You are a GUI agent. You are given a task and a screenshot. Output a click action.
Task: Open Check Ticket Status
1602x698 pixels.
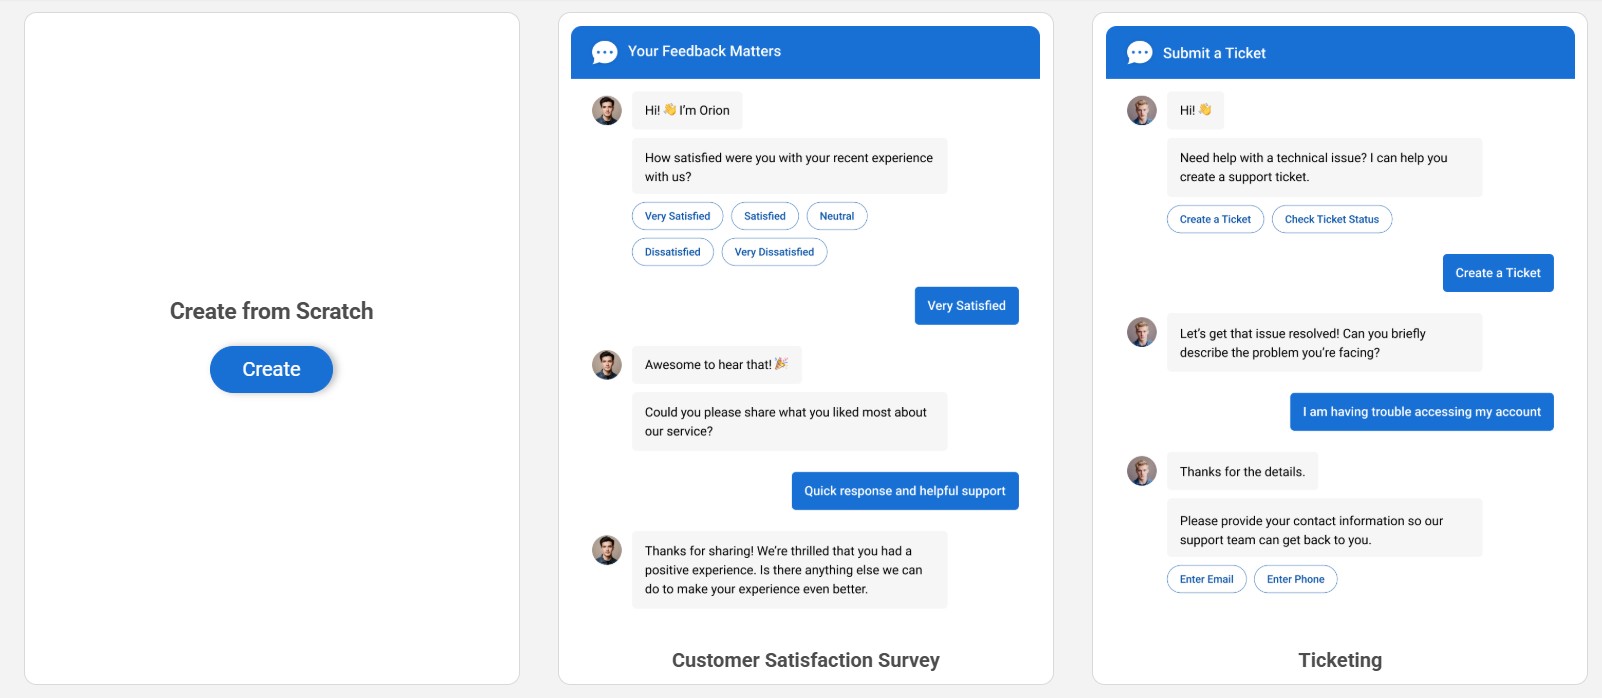tap(1331, 219)
